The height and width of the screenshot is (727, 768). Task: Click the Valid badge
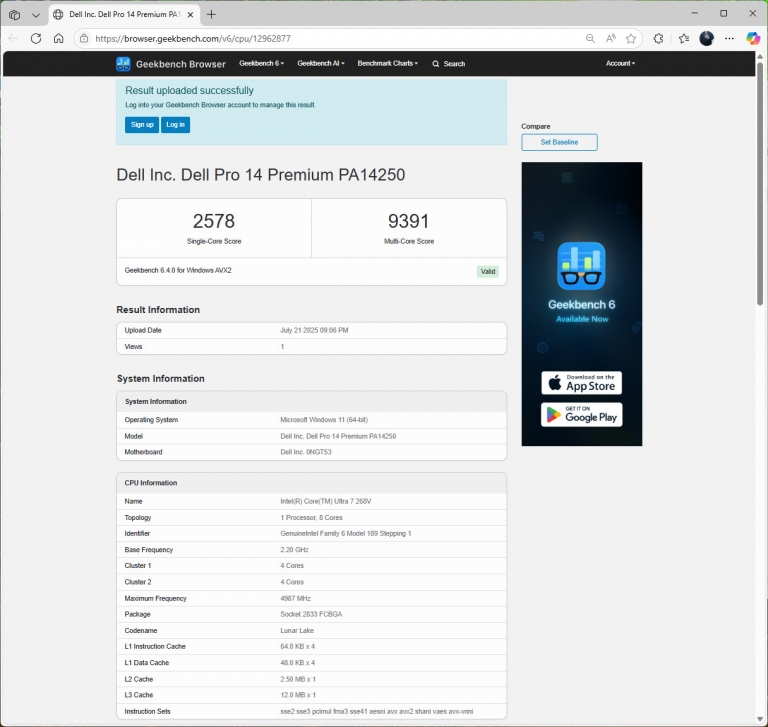[488, 272]
